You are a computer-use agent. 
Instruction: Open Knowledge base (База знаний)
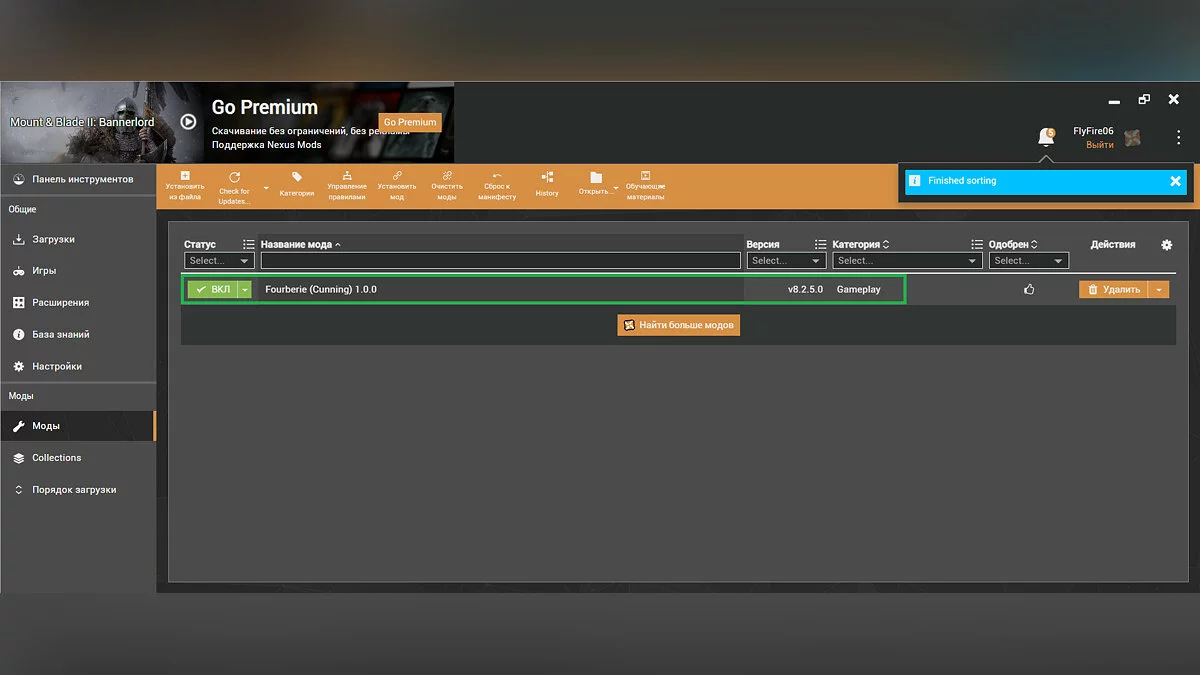[78, 334]
